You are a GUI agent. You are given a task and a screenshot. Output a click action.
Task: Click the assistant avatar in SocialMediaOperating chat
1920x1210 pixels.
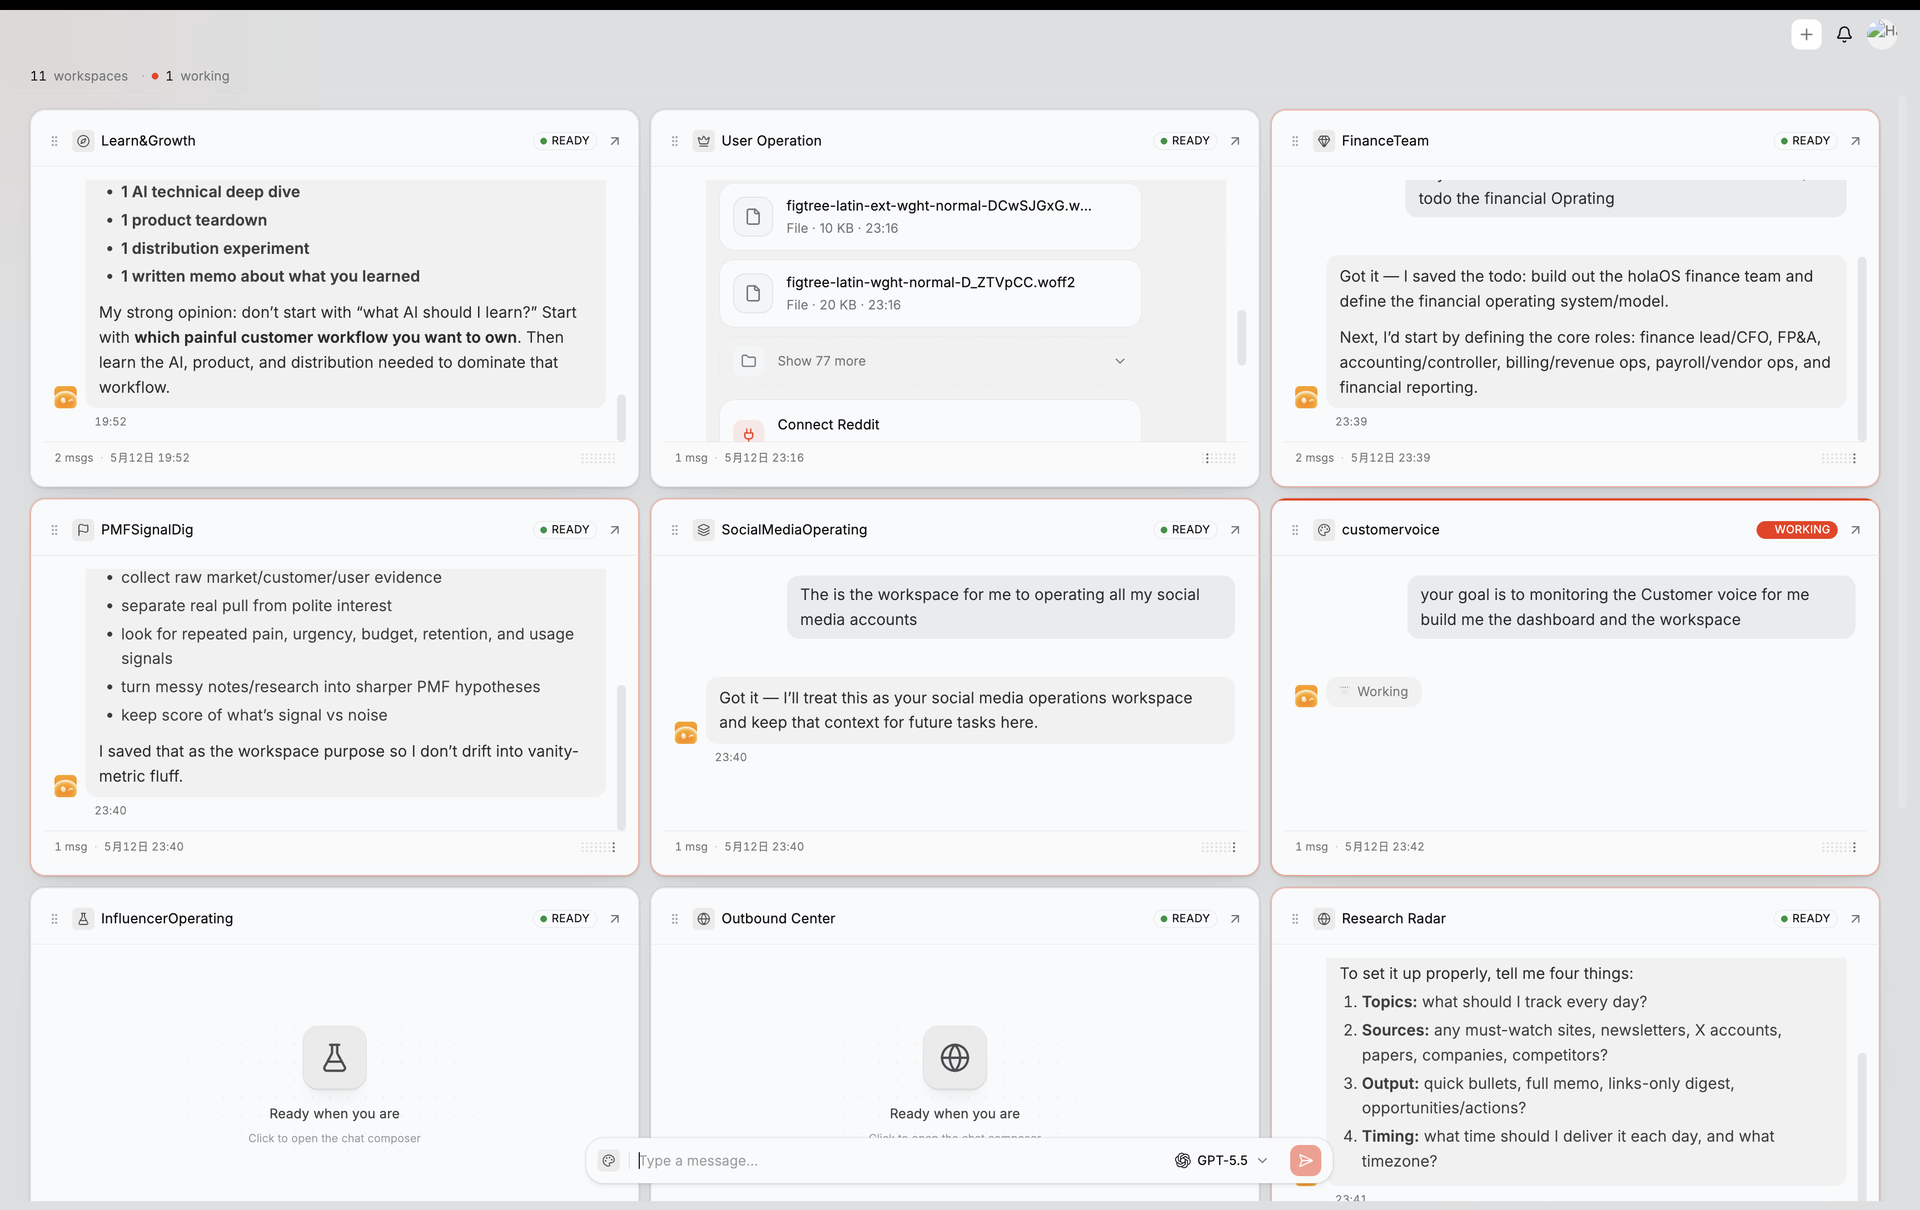[x=686, y=733]
